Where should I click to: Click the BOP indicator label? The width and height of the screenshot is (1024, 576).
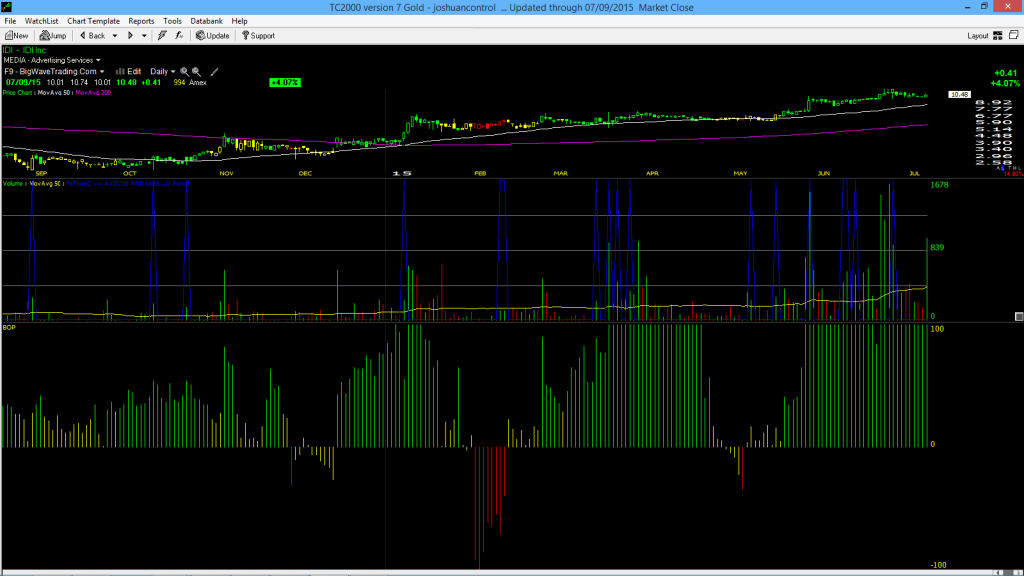pos(9,327)
